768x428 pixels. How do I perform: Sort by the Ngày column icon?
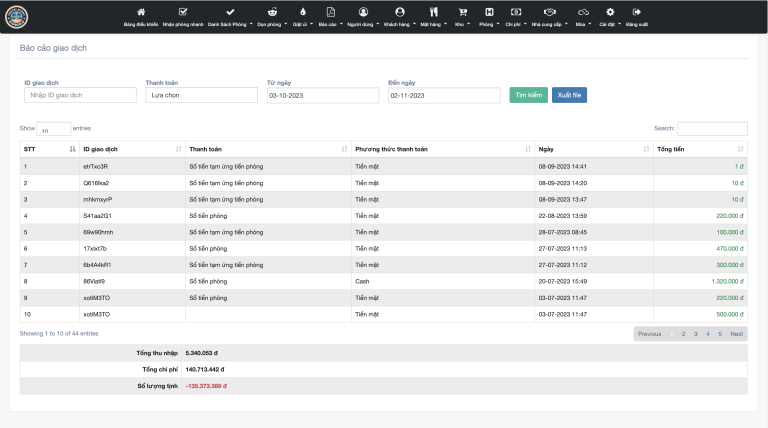tap(646, 149)
